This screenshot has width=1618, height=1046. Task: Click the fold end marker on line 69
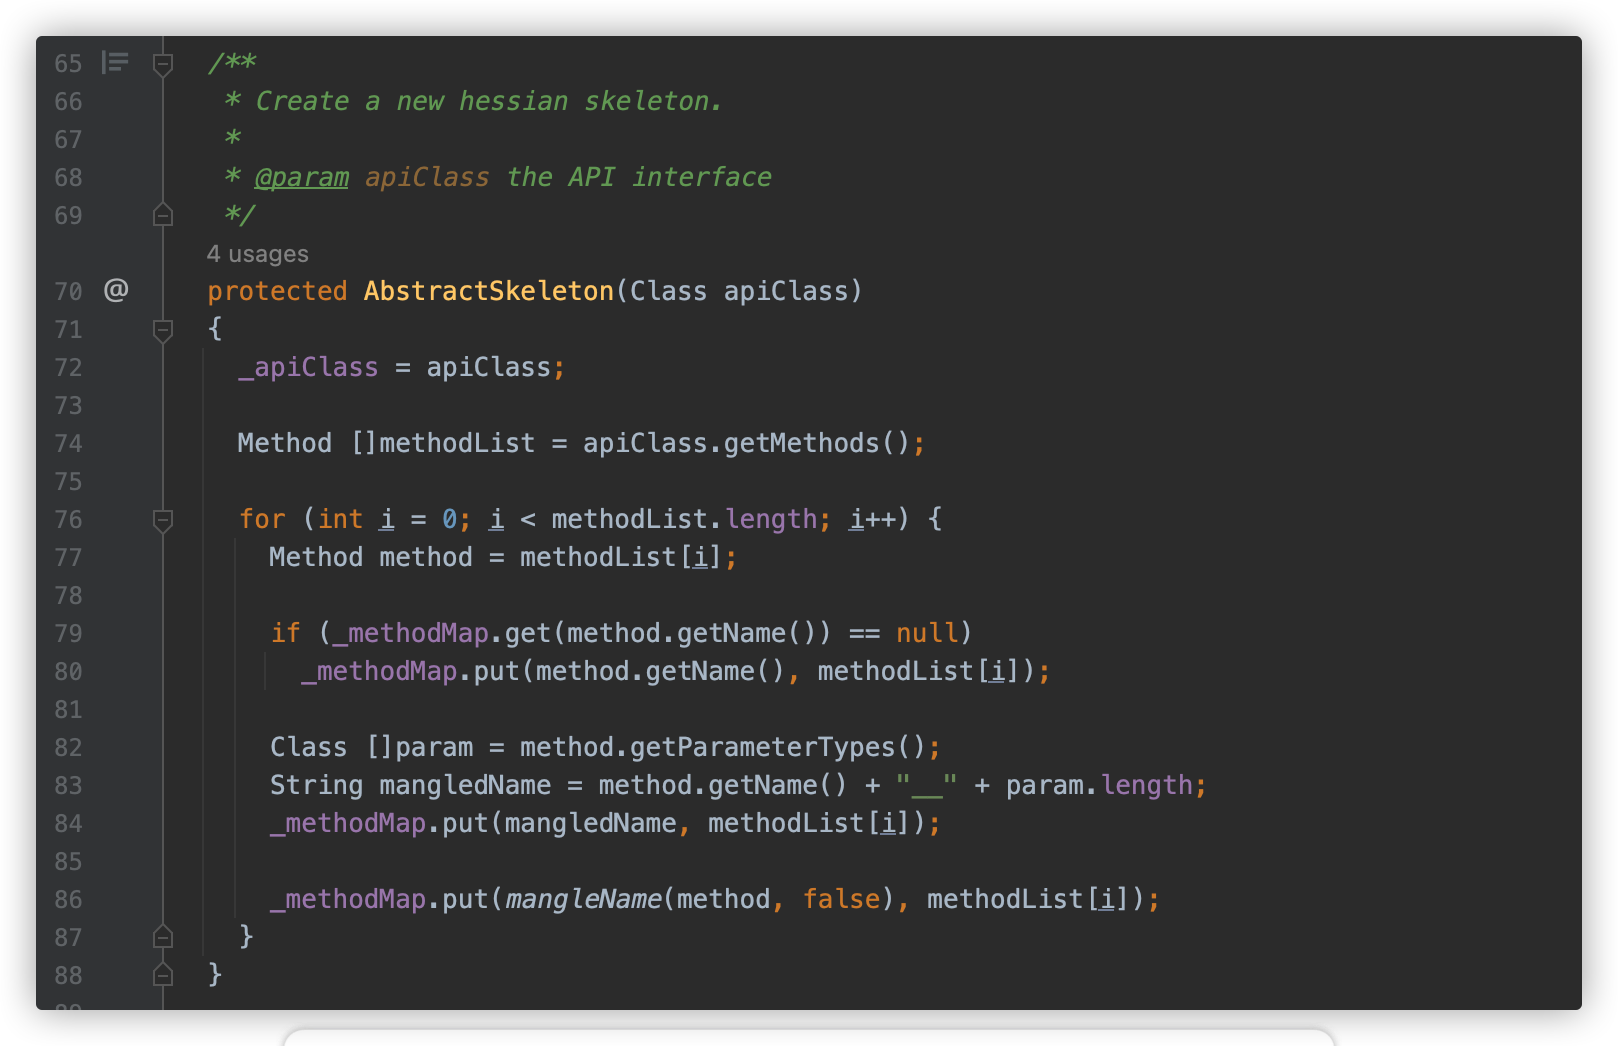pos(163,215)
